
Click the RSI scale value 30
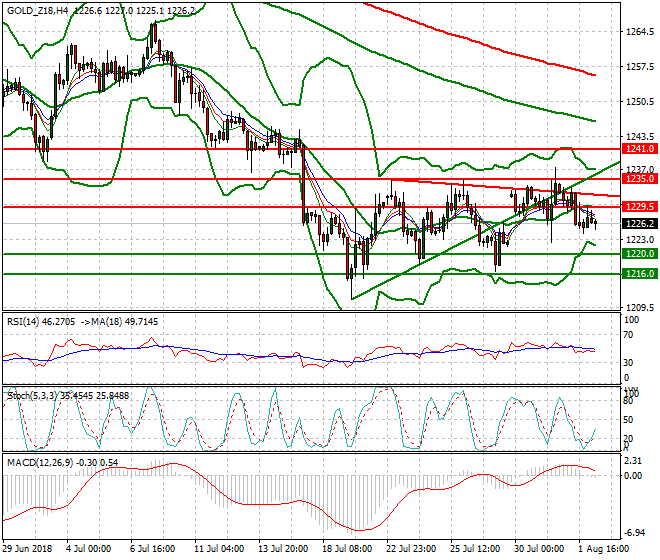pos(628,363)
